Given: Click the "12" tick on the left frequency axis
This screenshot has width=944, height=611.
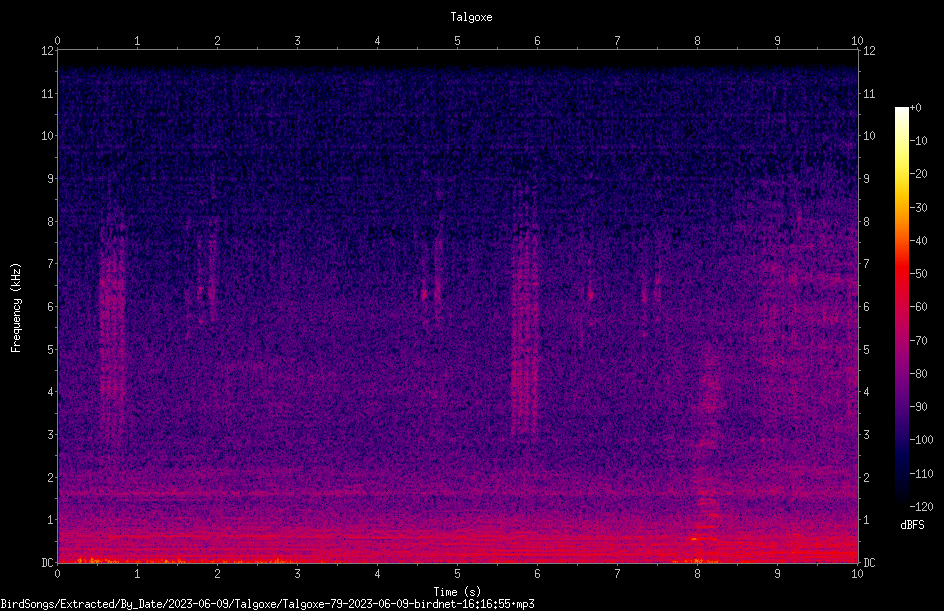Looking at the screenshot, I should (48, 51).
